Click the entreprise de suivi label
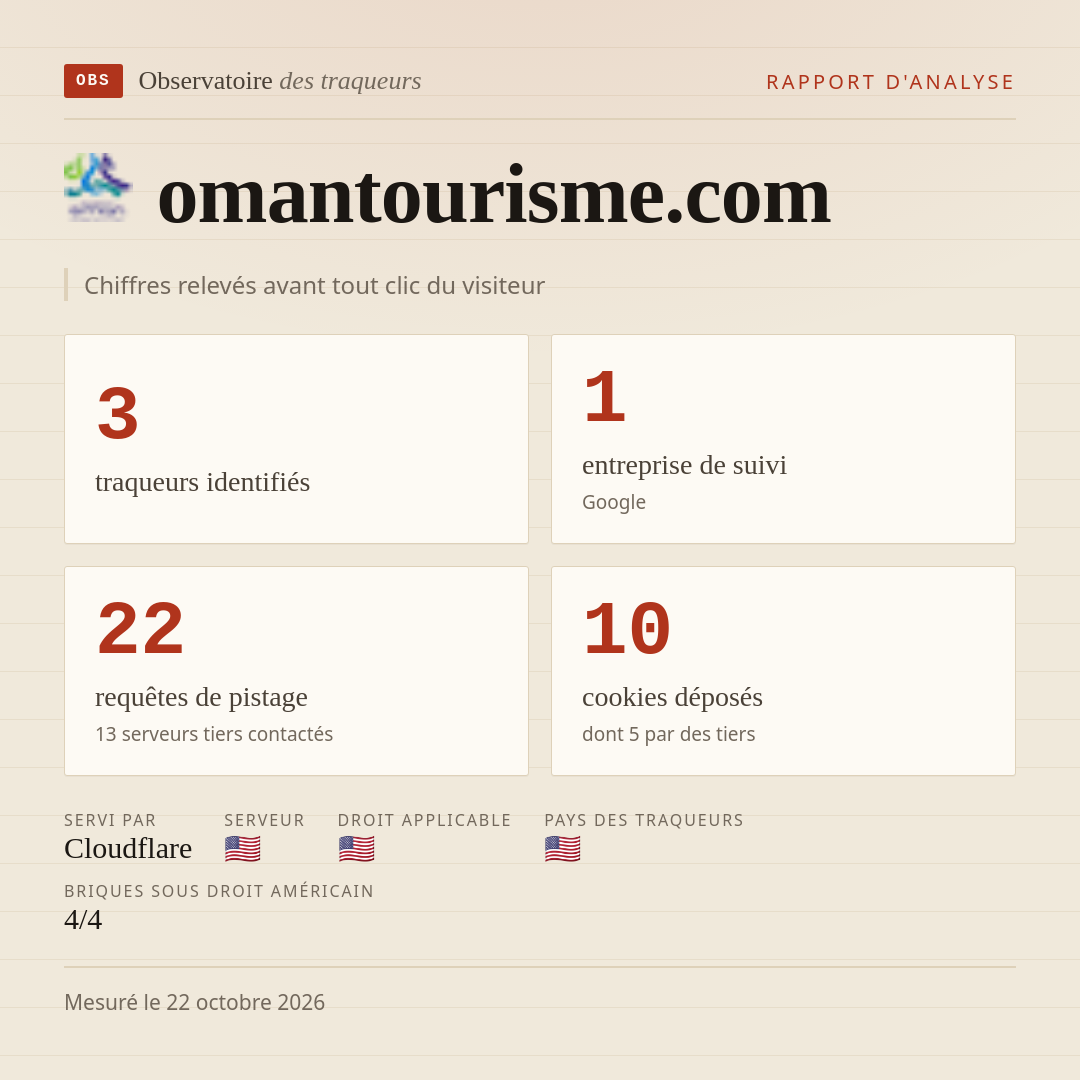The image size is (1080, 1080). 684,465
